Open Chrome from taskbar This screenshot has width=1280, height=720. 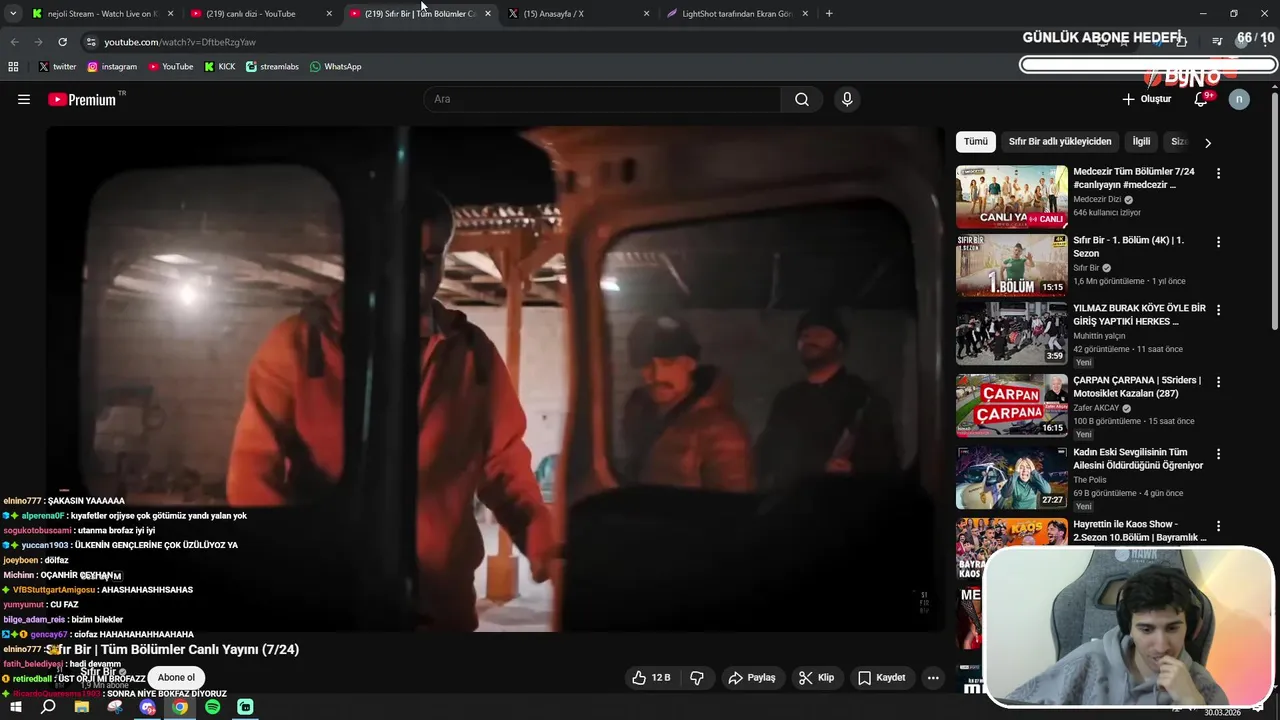pos(180,707)
